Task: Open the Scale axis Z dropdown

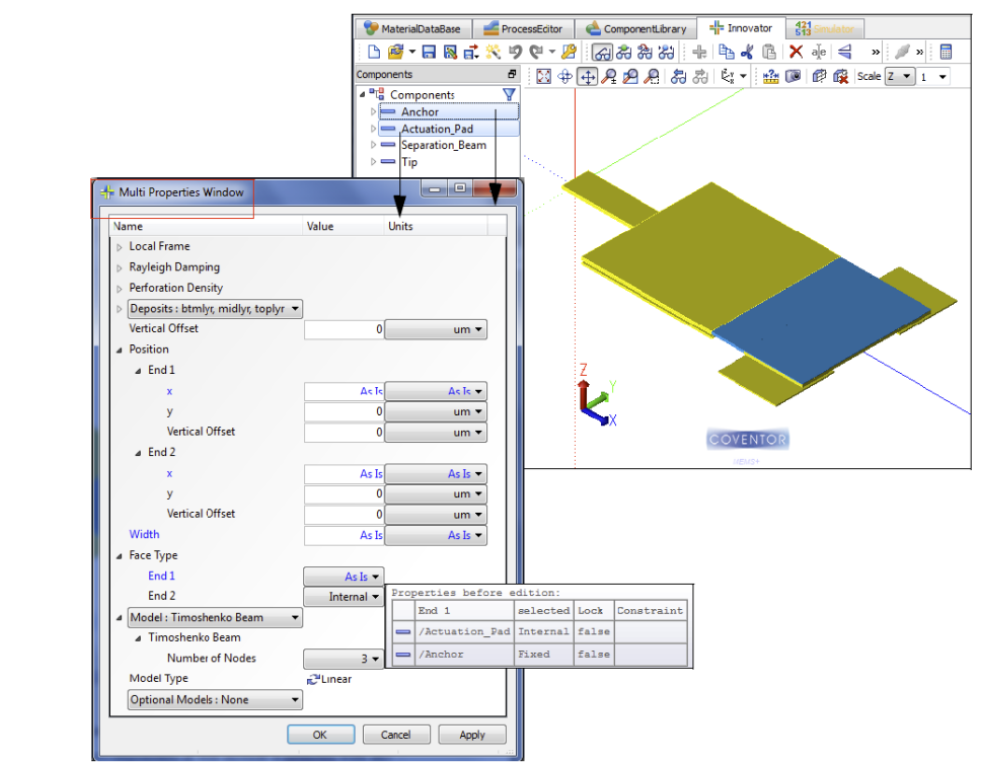Action: (900, 77)
